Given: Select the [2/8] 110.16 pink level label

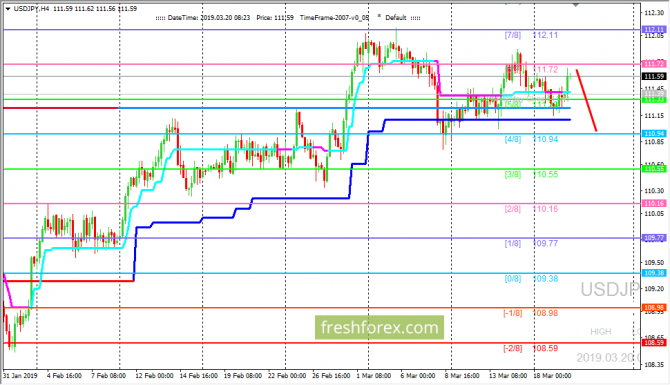Looking at the screenshot, I should [x=531, y=209].
